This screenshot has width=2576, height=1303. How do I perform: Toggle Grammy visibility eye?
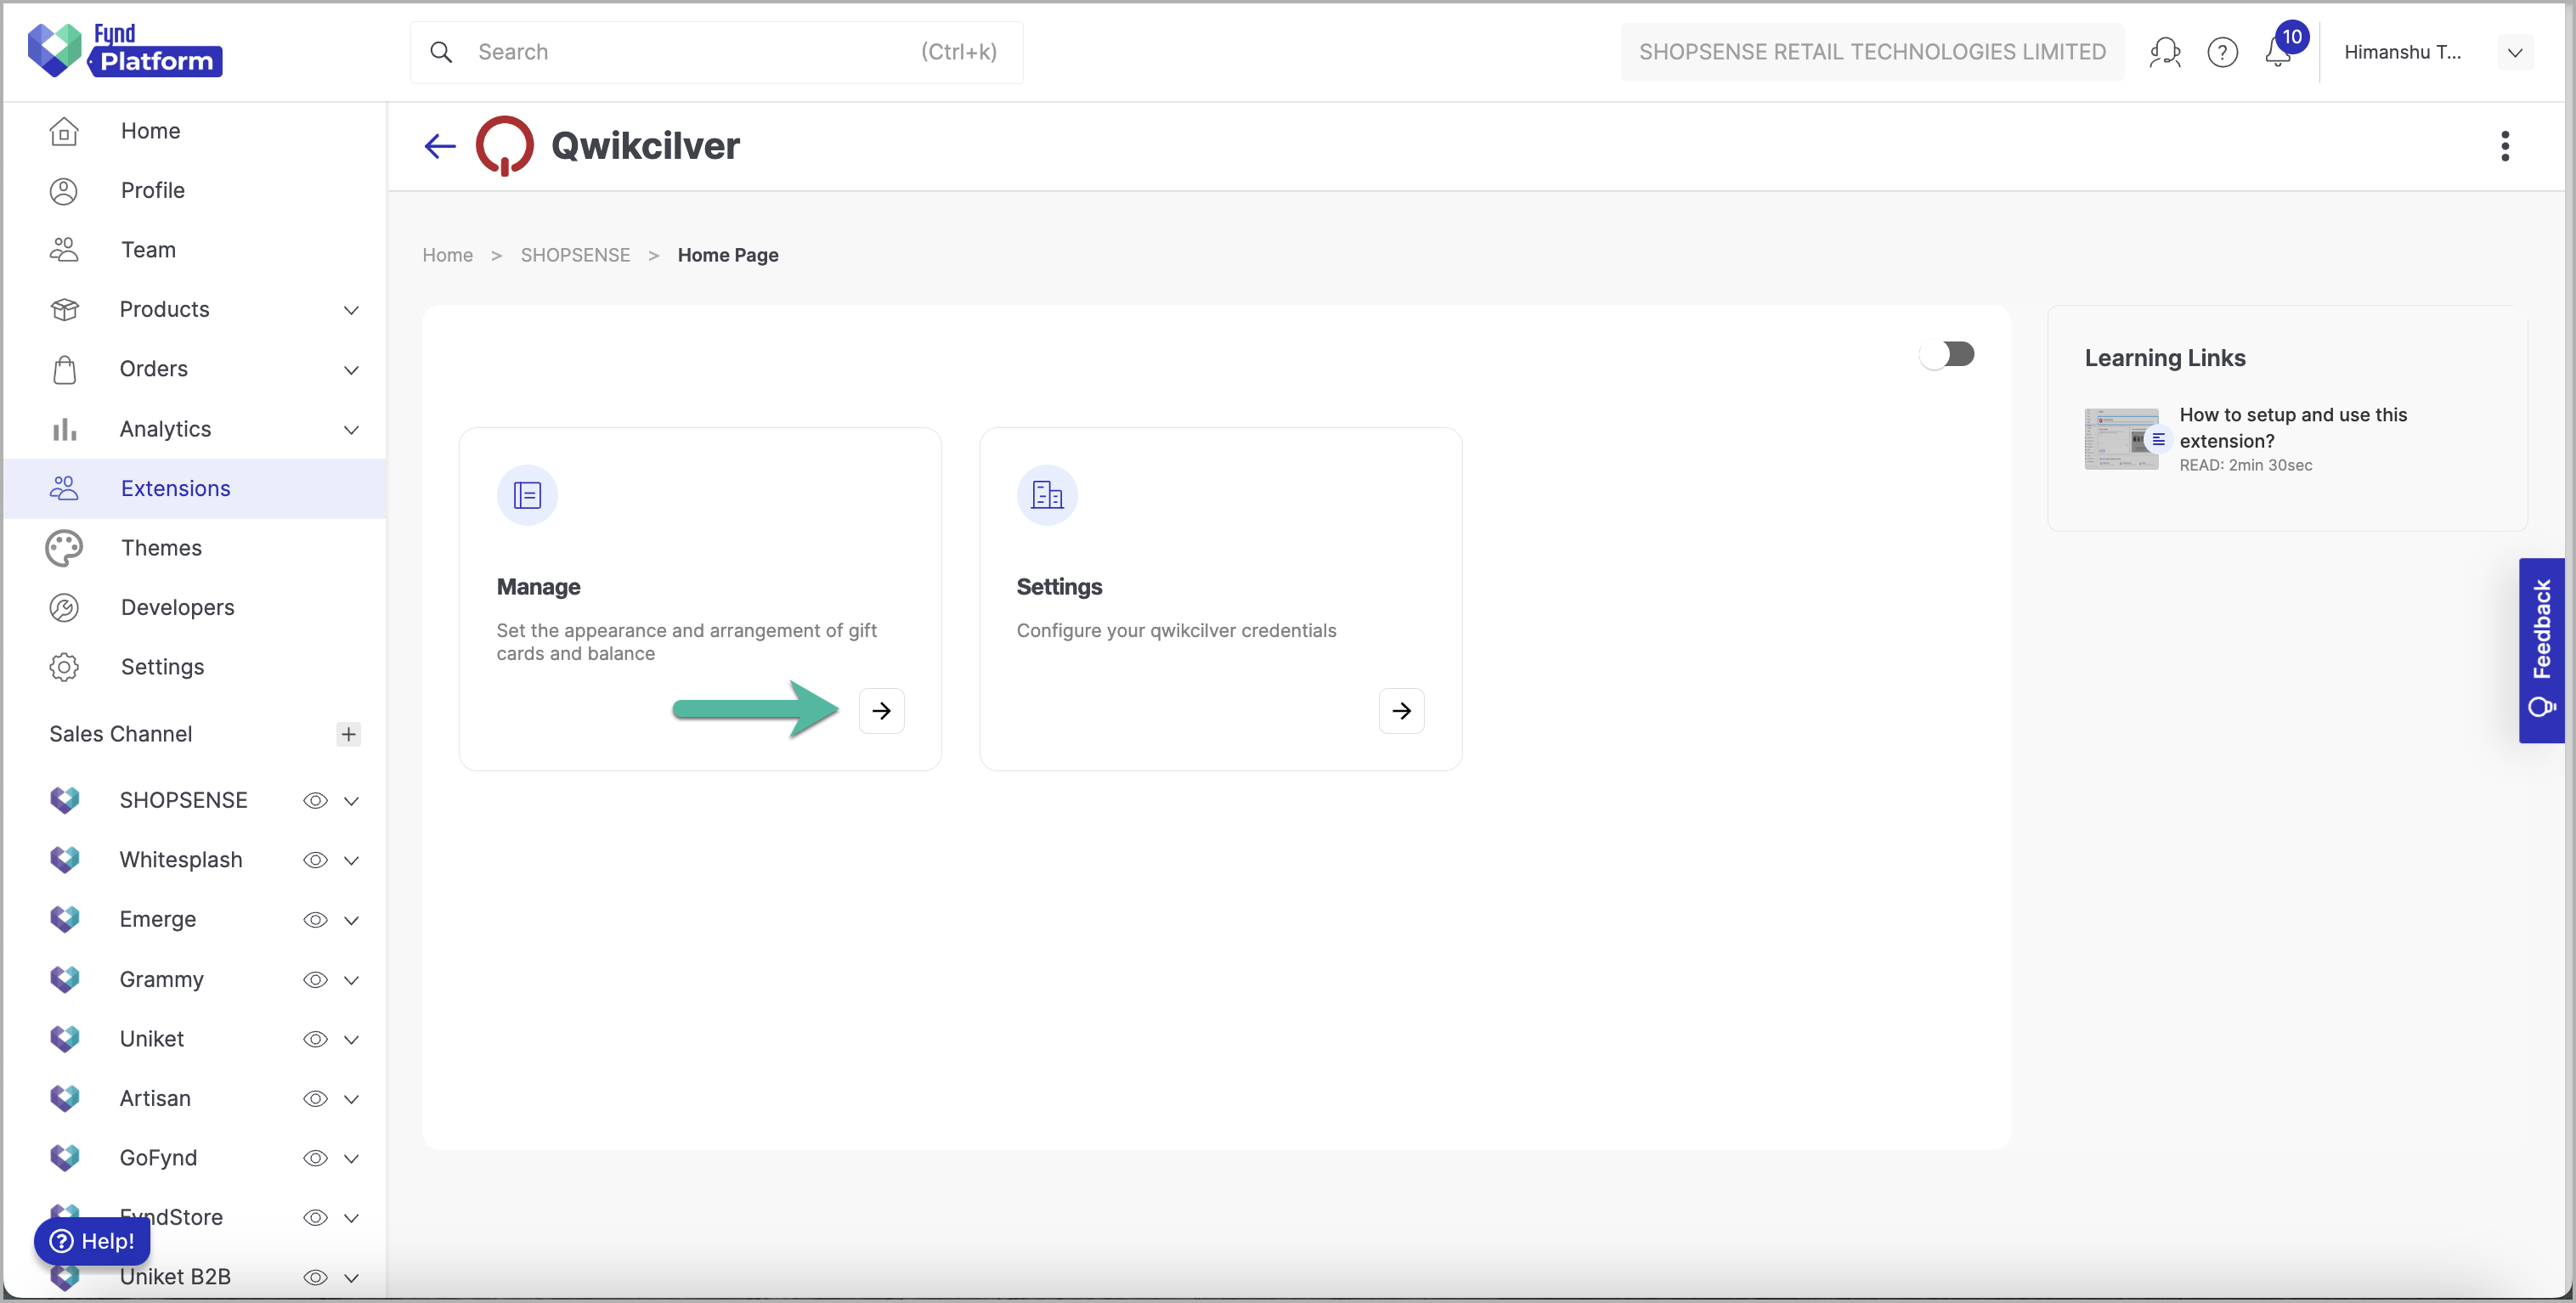(315, 979)
